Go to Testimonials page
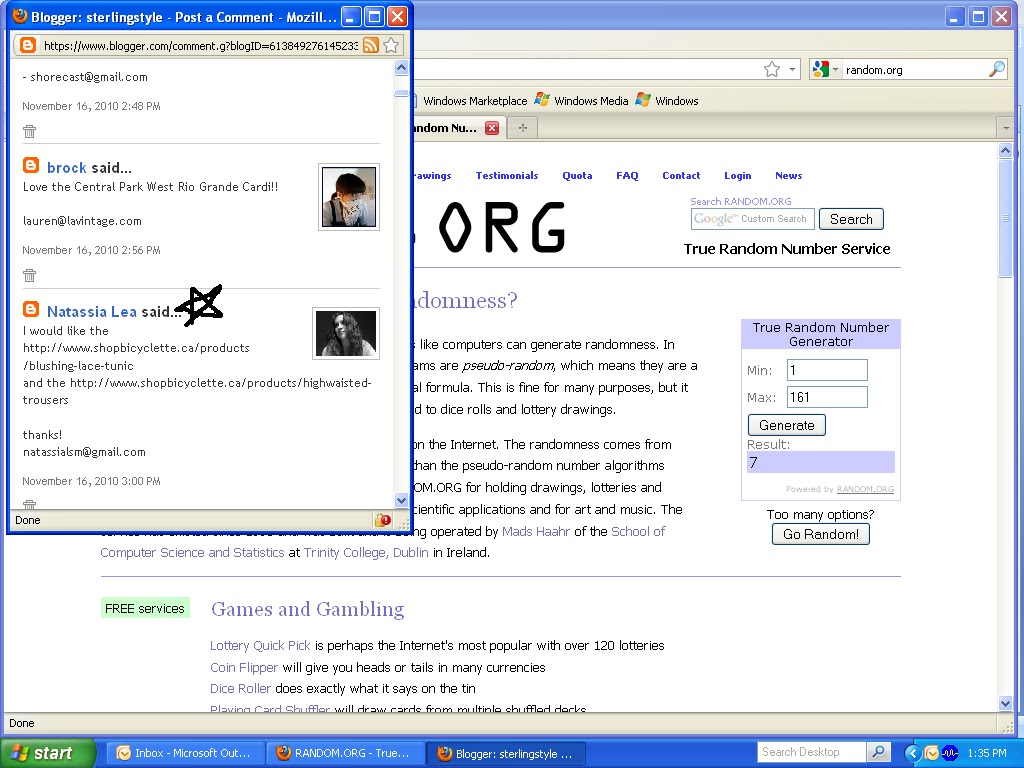Image resolution: width=1024 pixels, height=768 pixels. tap(507, 176)
